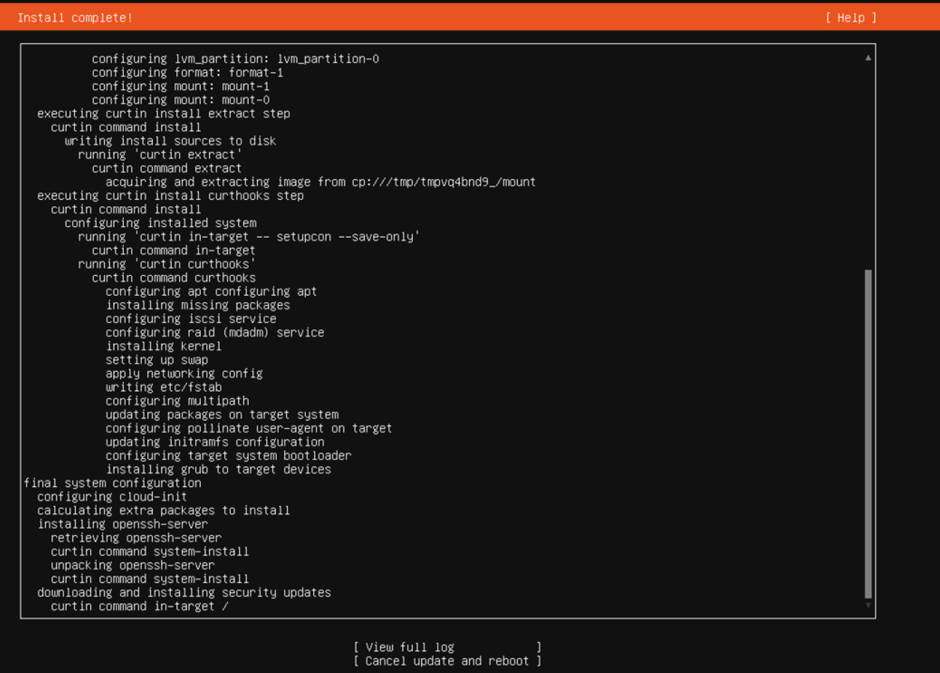Click the View full log button
This screenshot has height=673, width=940.
tap(447, 647)
